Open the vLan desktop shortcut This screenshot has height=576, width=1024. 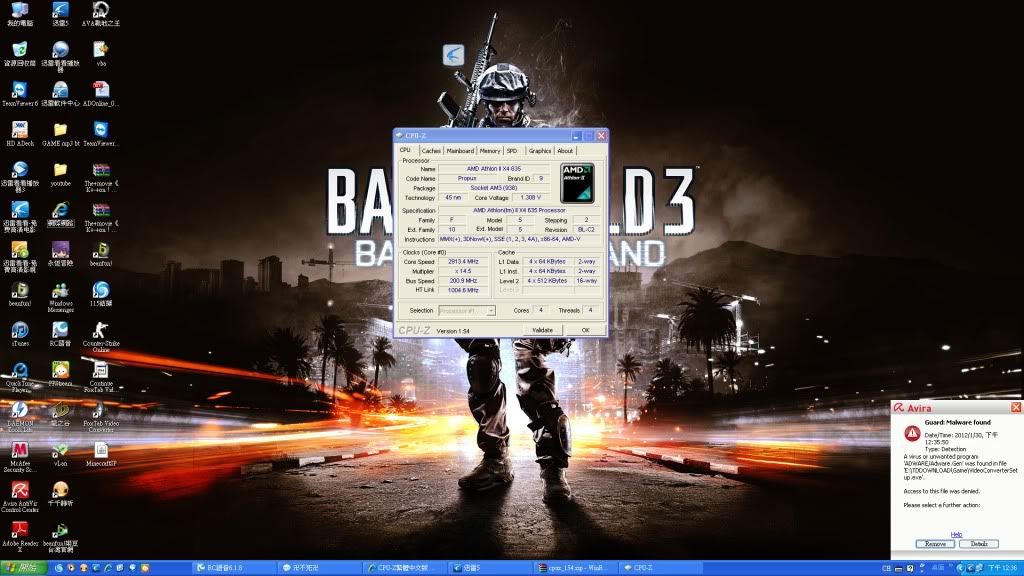tap(60, 453)
